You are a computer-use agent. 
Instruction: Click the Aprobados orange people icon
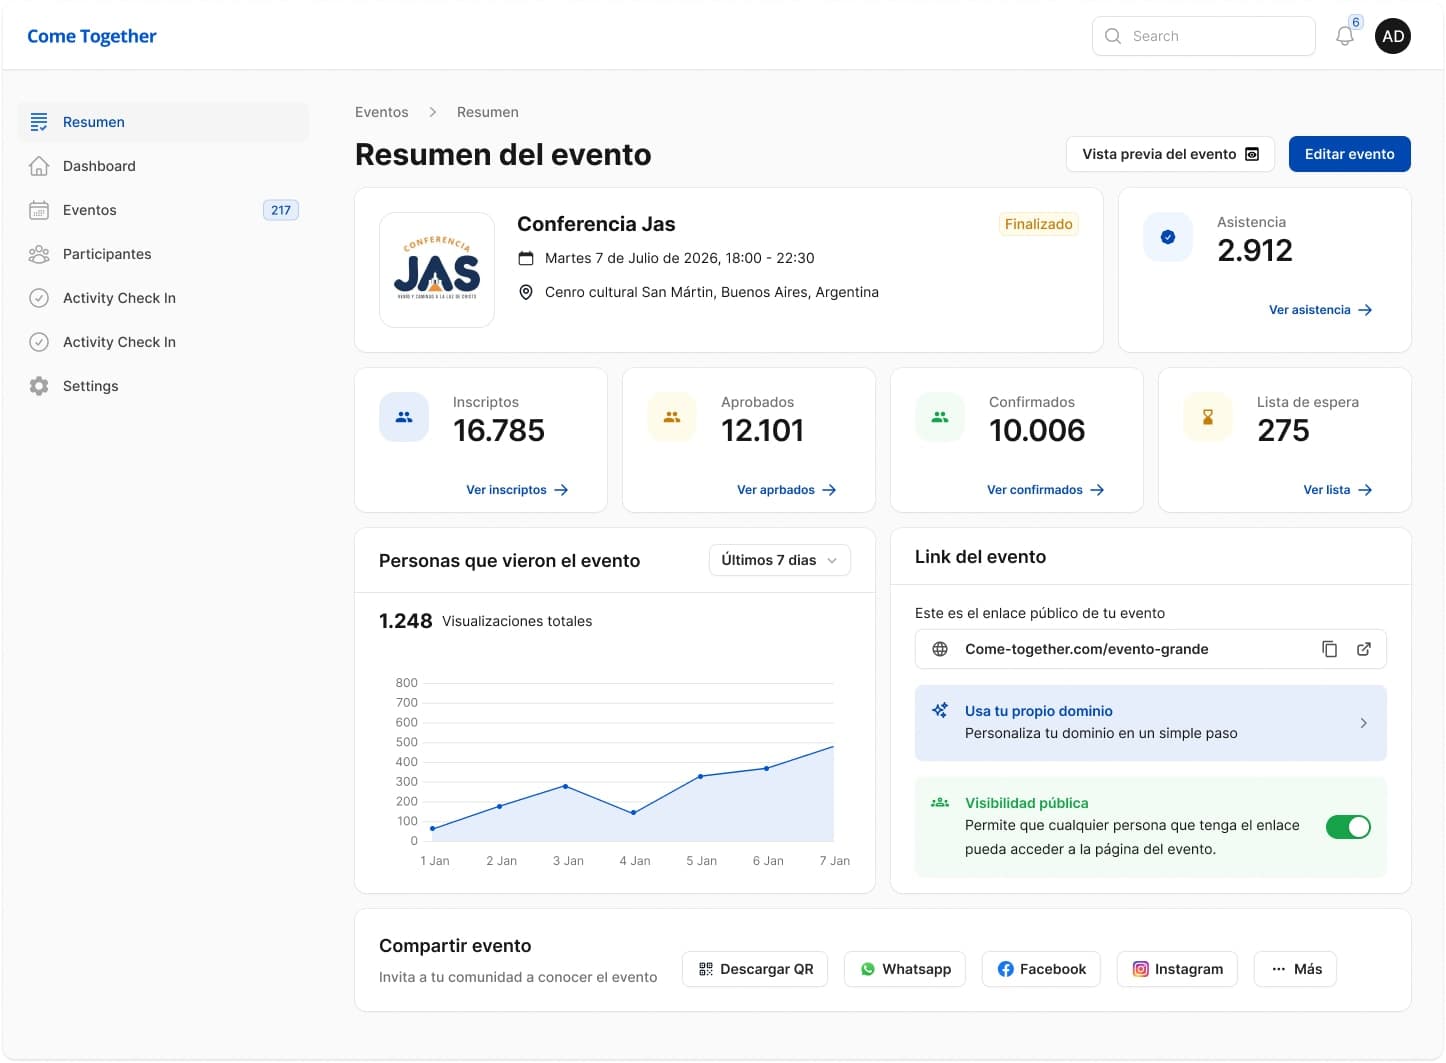click(x=672, y=417)
